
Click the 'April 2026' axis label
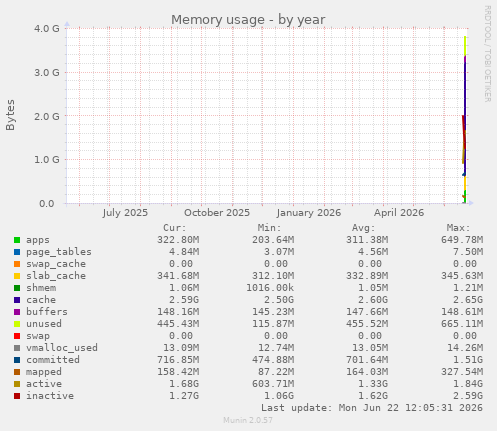(399, 213)
